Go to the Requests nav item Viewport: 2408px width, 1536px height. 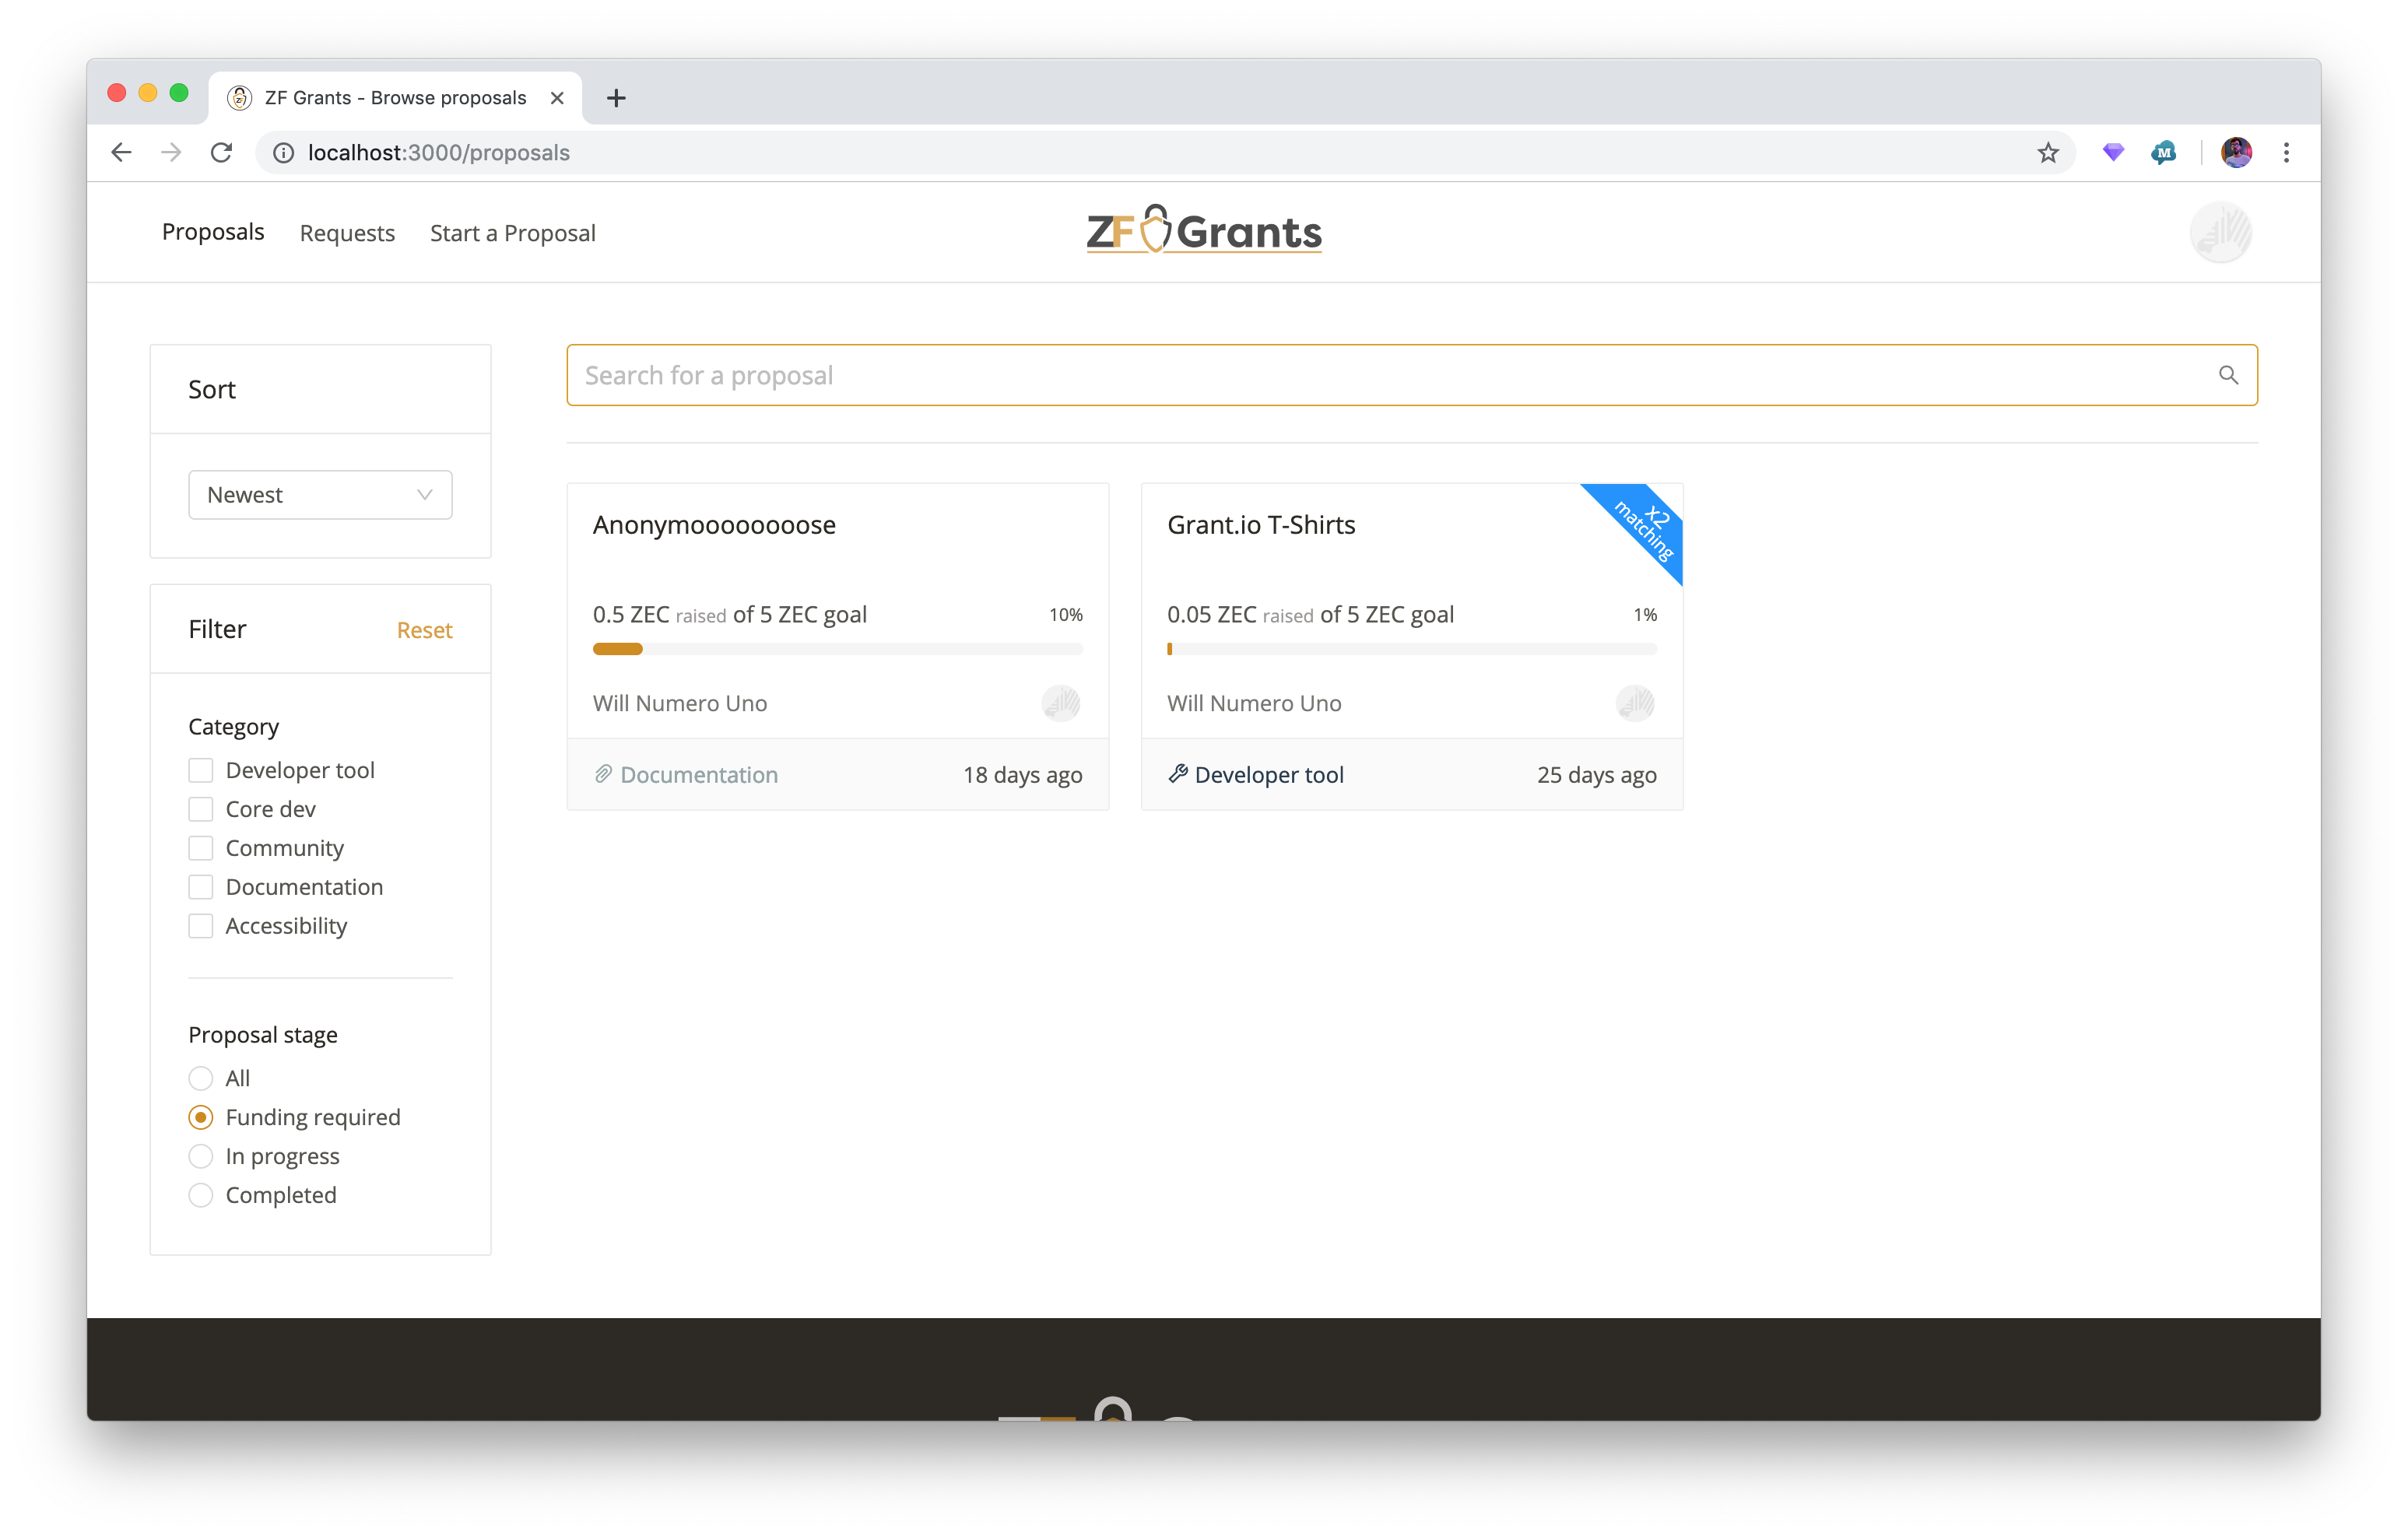(x=347, y=233)
